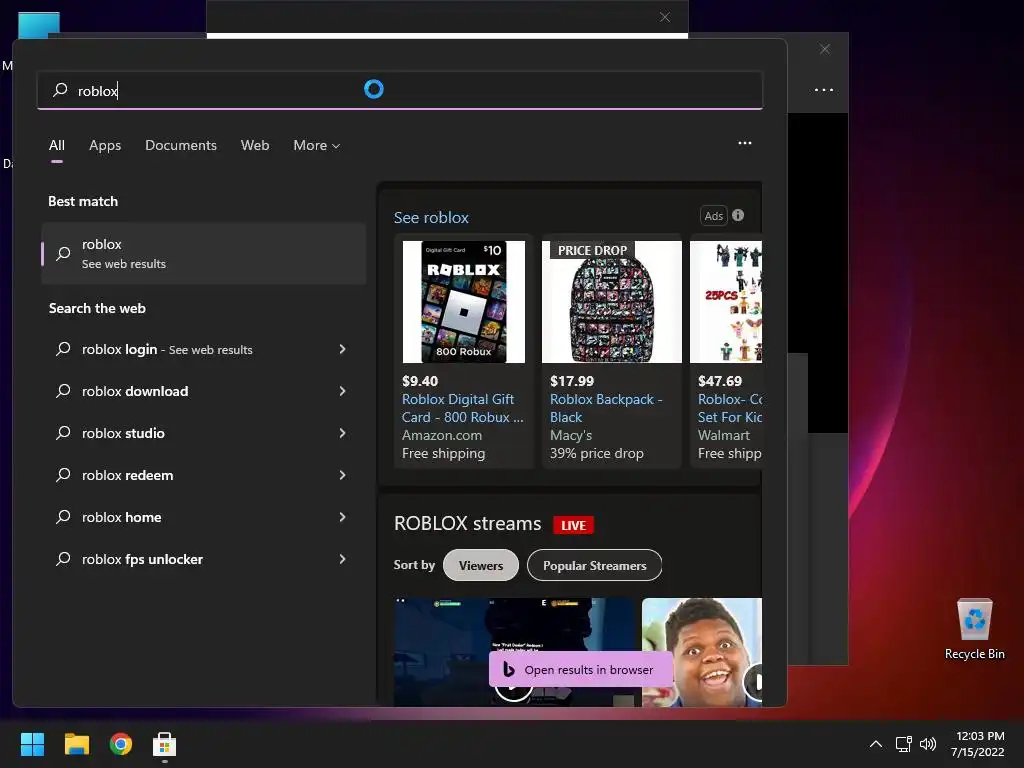Expand roblox studio suggestion chevron
This screenshot has width=1024, height=768.
point(342,432)
